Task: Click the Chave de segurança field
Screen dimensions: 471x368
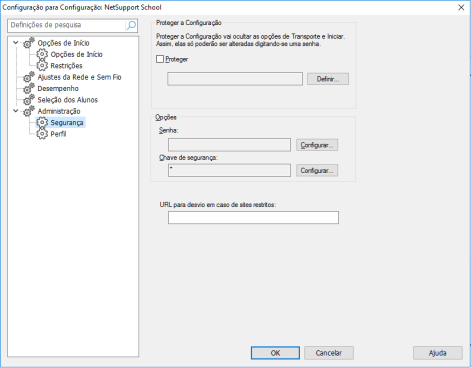Action: [229, 170]
